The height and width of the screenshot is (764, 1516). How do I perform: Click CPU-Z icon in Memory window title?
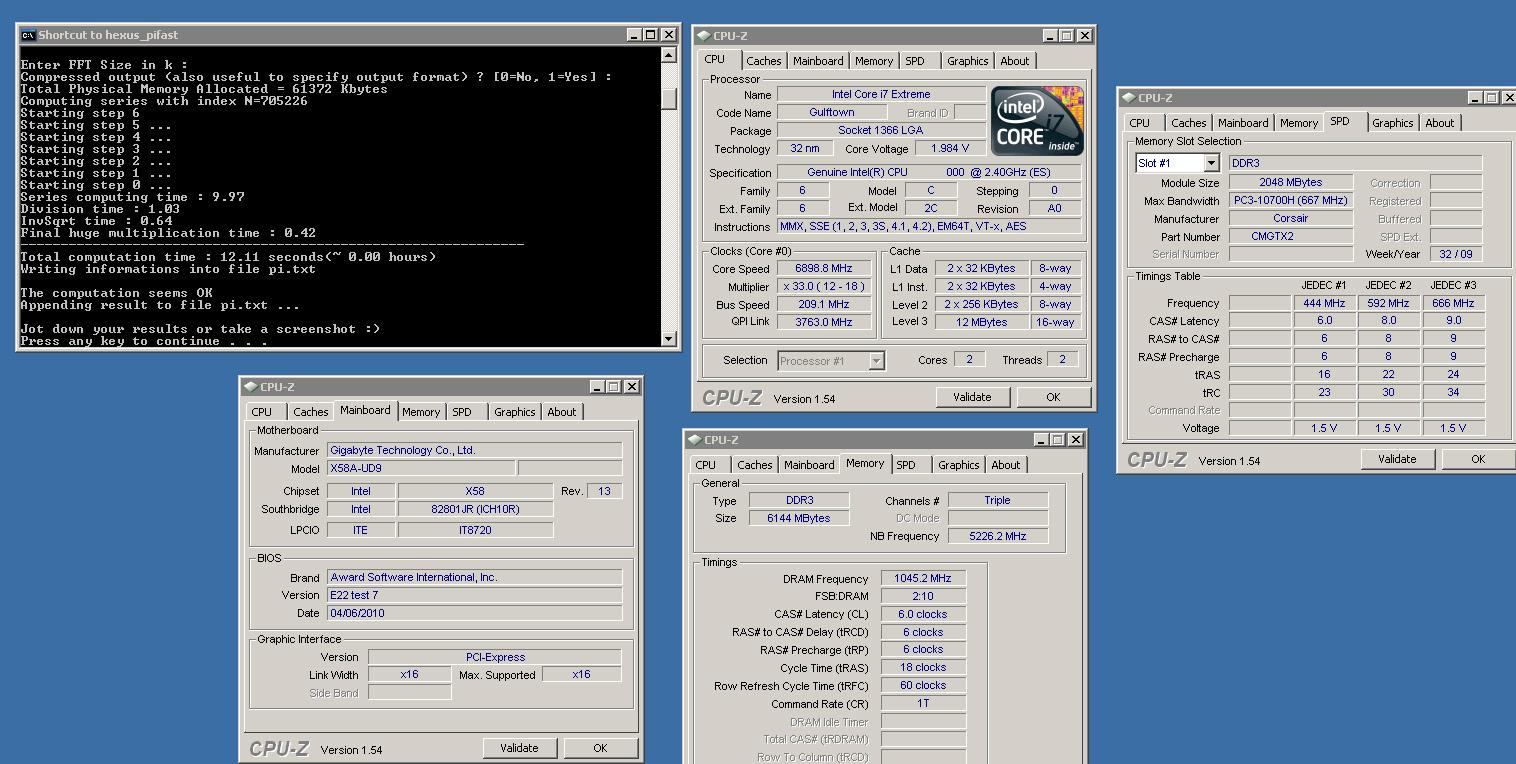[695, 440]
